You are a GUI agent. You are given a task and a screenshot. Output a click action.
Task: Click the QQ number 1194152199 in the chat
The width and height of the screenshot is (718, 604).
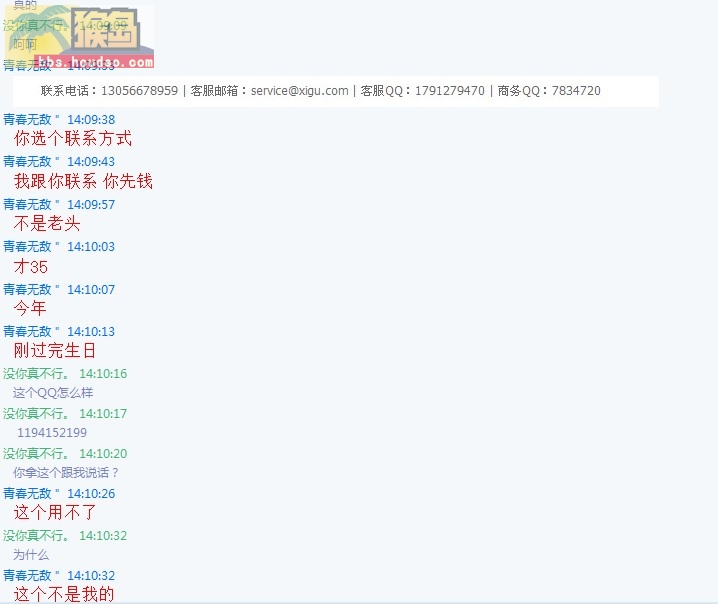[52, 432]
